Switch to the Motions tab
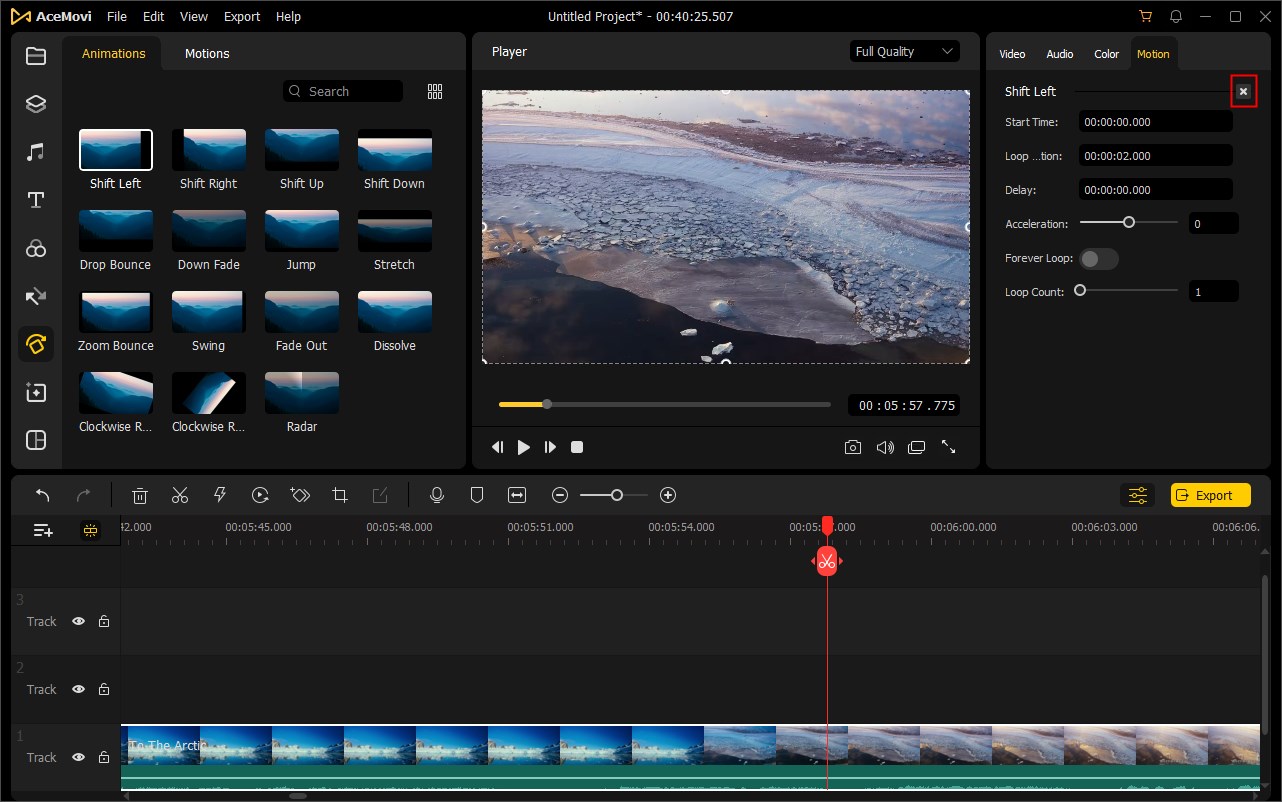This screenshot has width=1282, height=802. pyautogui.click(x=207, y=54)
